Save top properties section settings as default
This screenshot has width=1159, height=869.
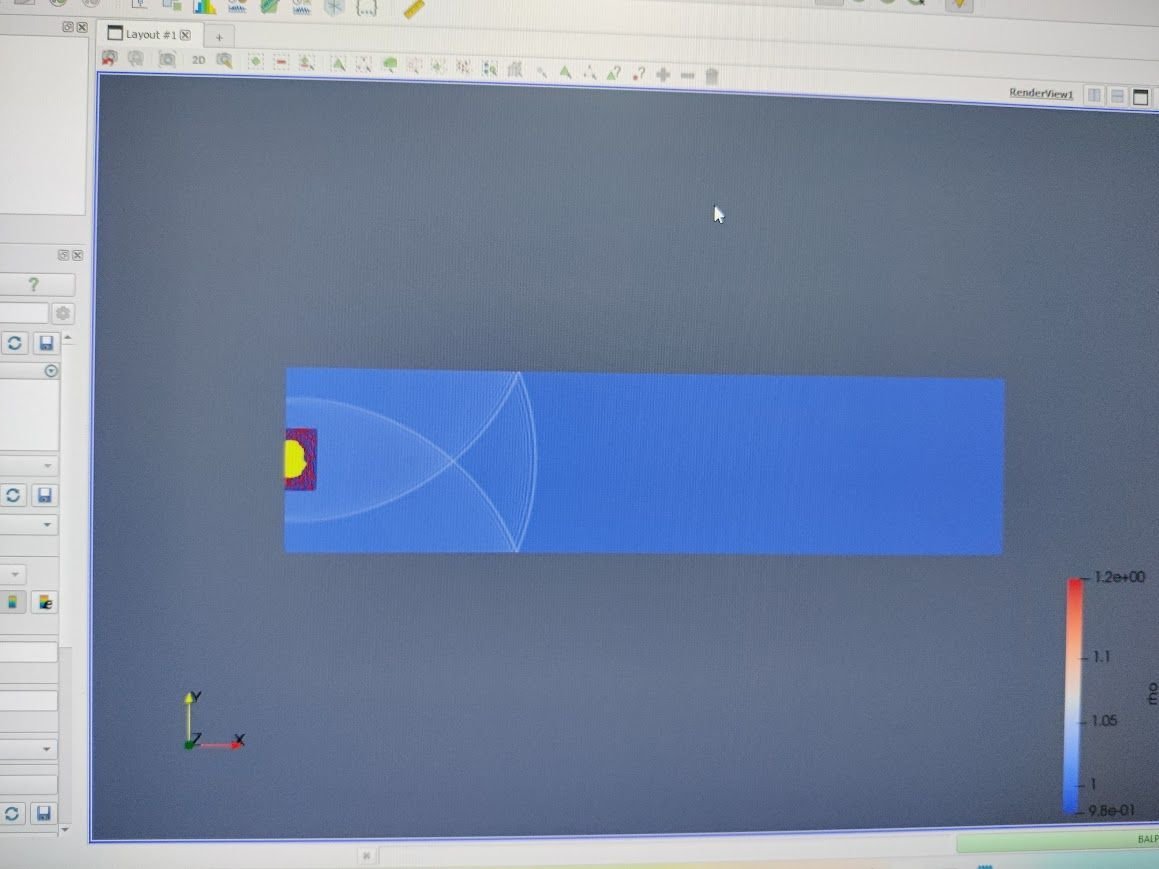coord(46,343)
